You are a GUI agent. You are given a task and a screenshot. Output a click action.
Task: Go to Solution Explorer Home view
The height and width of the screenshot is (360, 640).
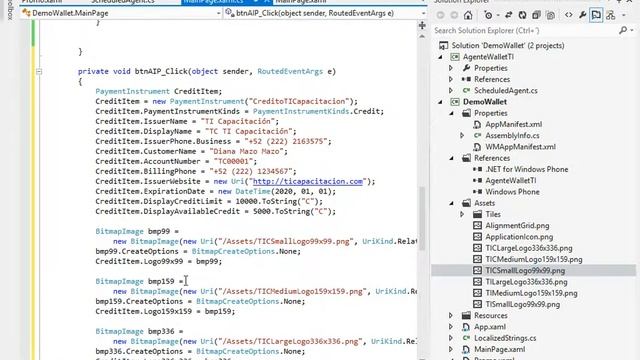[468, 16]
